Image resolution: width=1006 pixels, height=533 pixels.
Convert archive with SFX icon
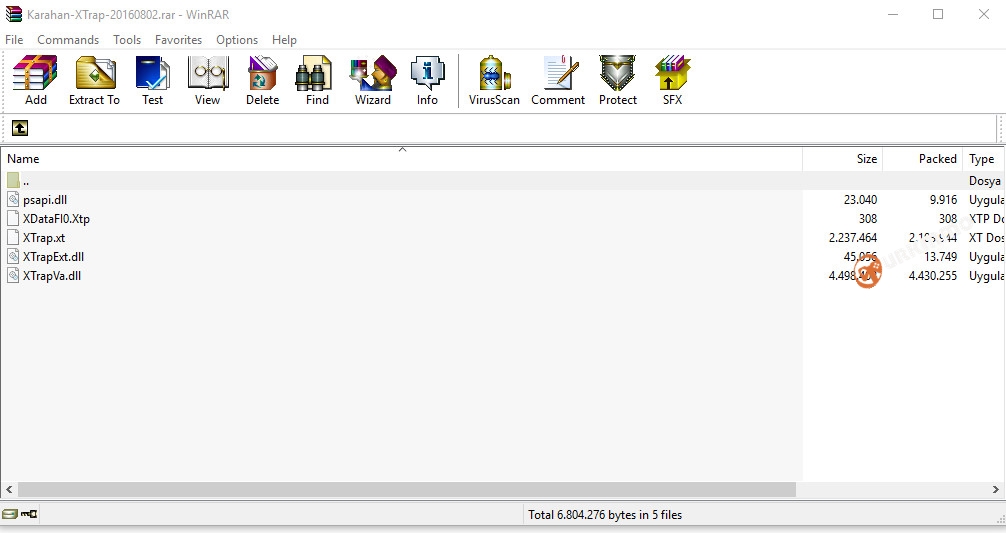tap(672, 72)
